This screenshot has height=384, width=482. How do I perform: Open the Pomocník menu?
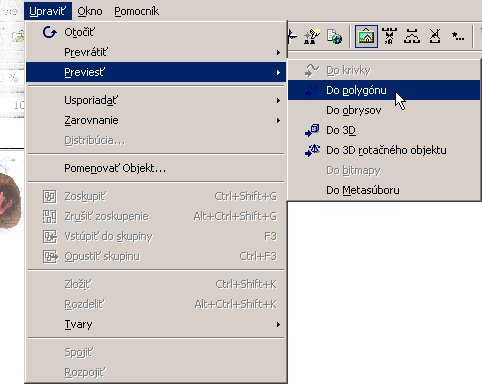136,11
